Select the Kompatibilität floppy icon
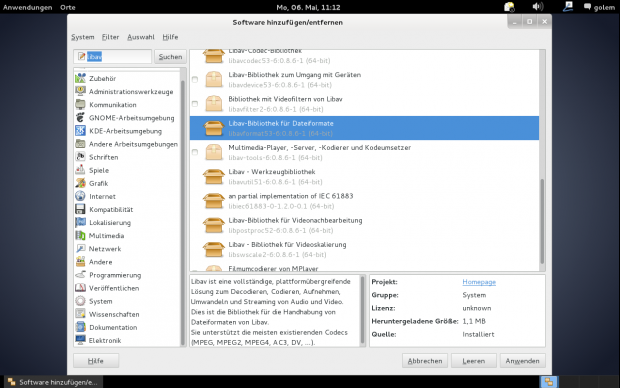This screenshot has height=388, width=620. pos(80,209)
